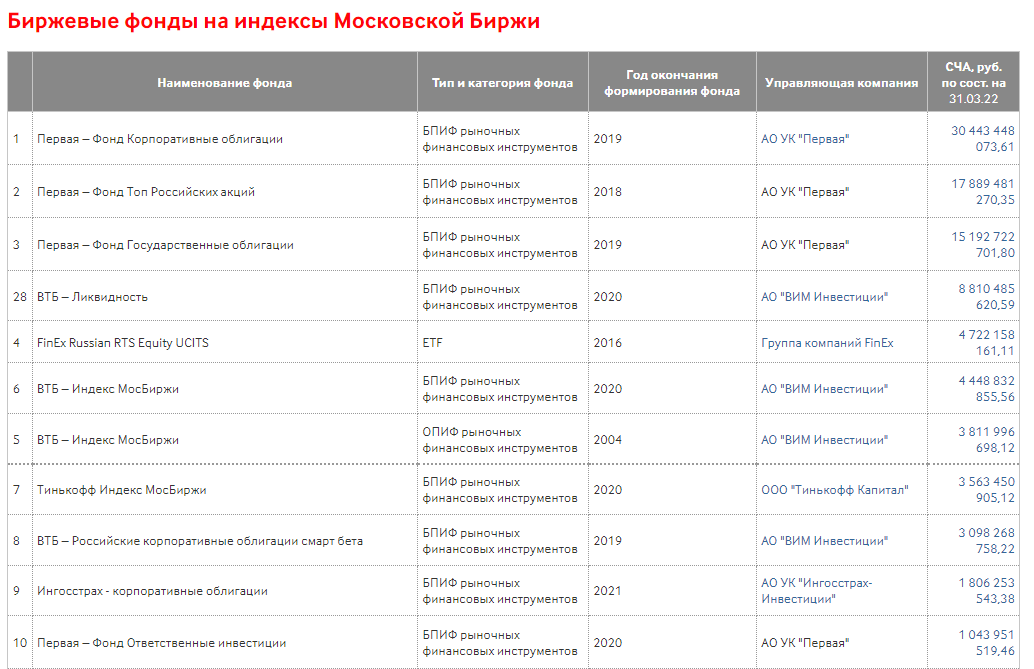Open АО УК "Ингосстрах-Инвестиции" link
This screenshot has width=1034, height=669.
point(816,591)
